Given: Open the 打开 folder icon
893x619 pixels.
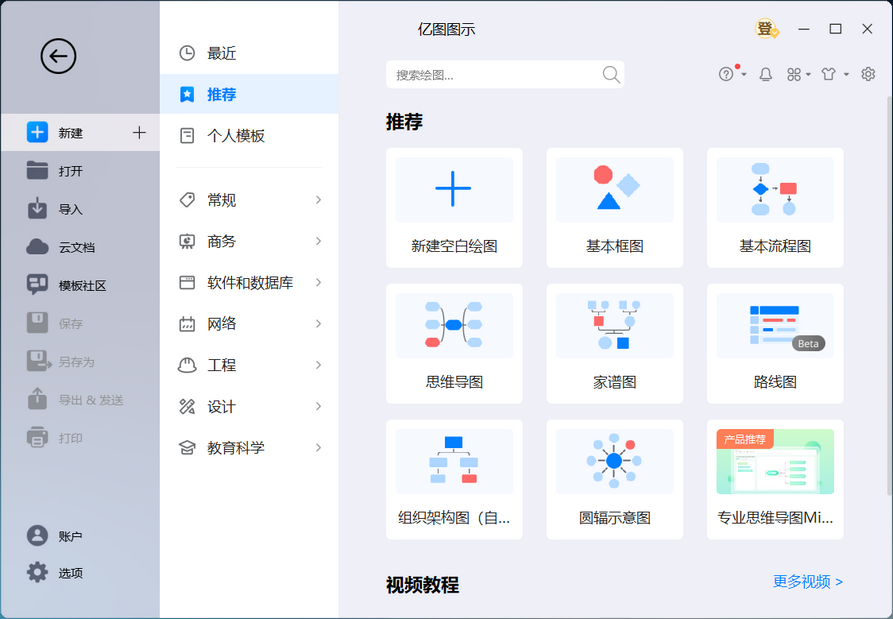Looking at the screenshot, I should pos(37,170).
